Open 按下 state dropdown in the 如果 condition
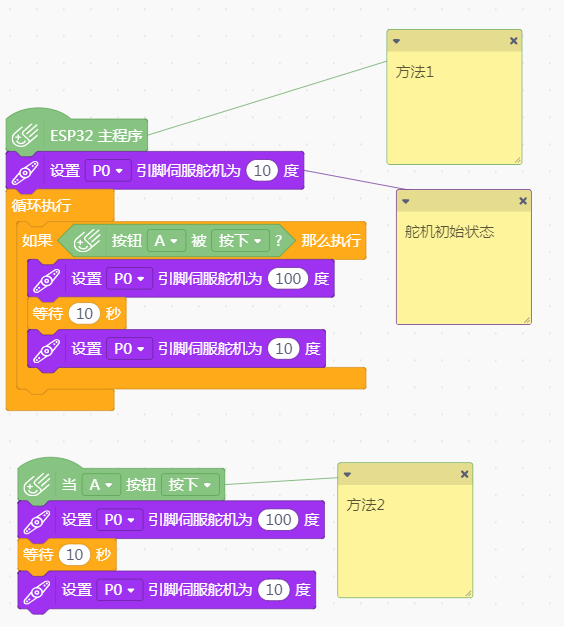This screenshot has height=627, width=564. pos(240,241)
